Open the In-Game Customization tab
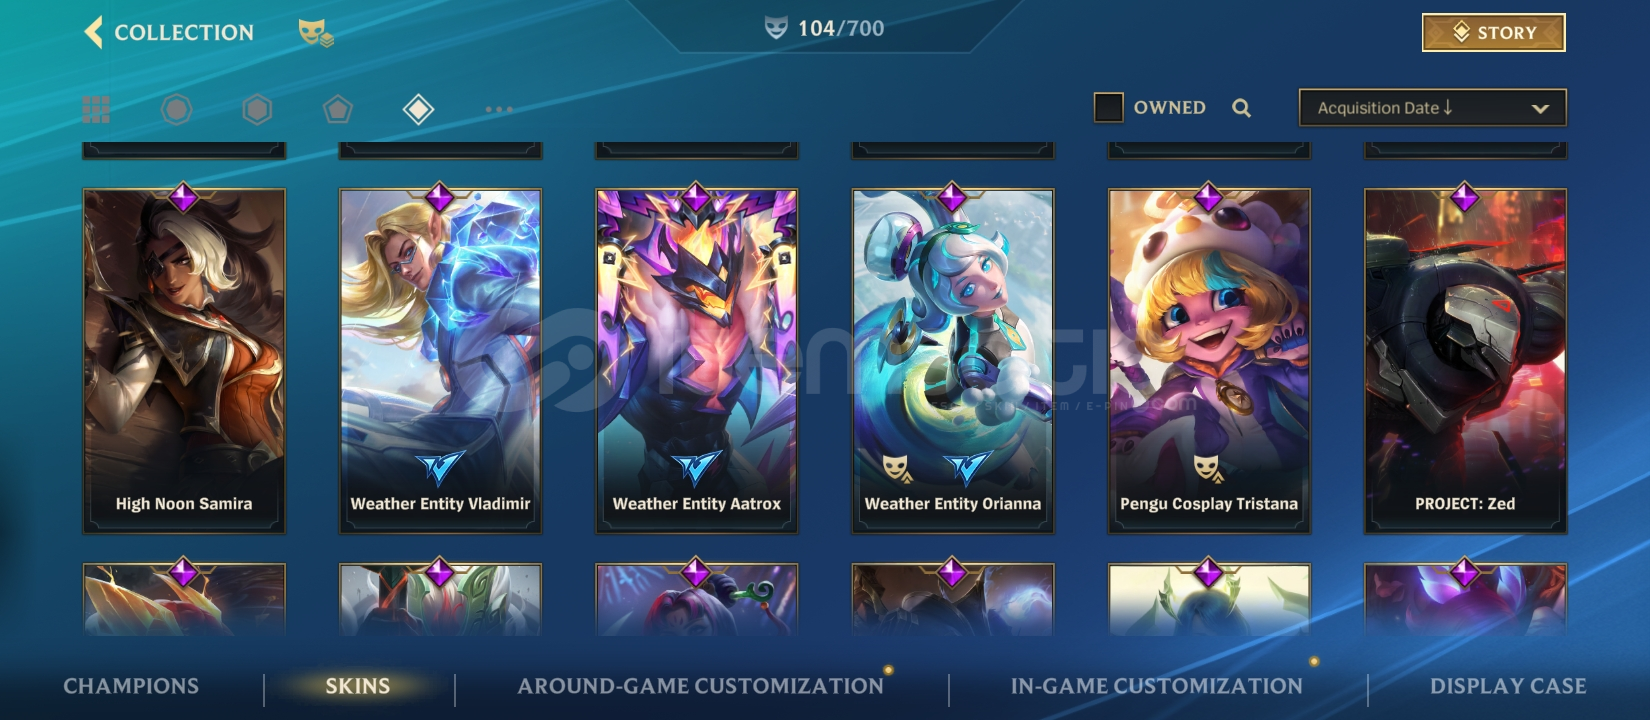Image resolution: width=1650 pixels, height=720 pixels. coord(1156,686)
